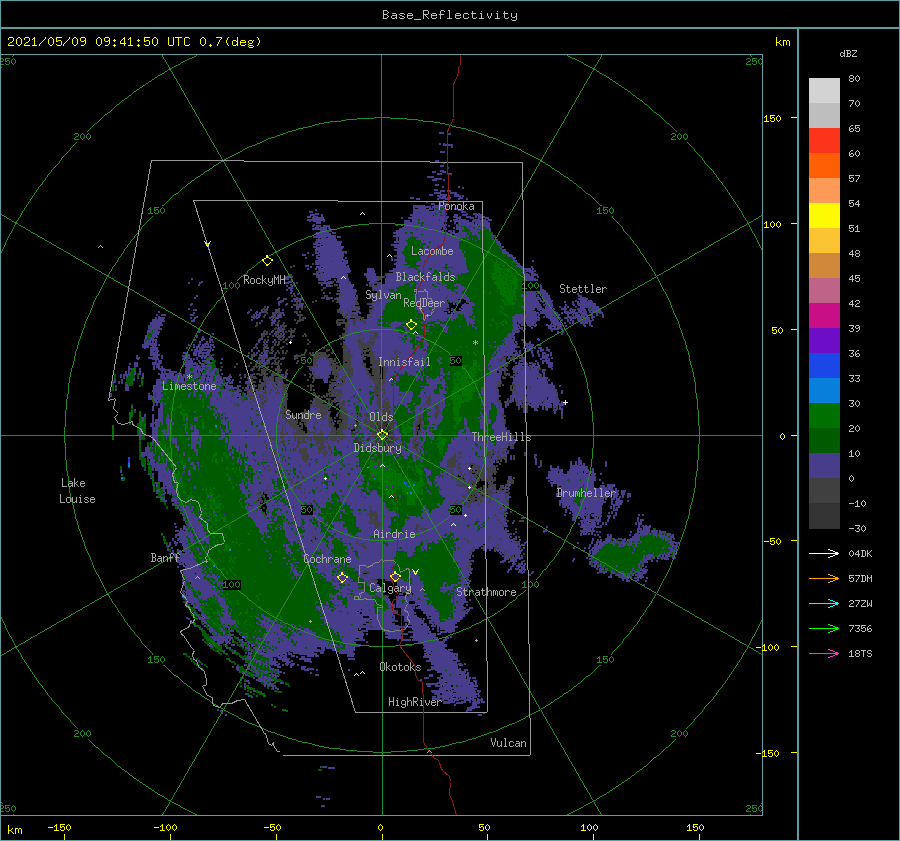
Task: Click the Limestone label
Action: pyautogui.click(x=189, y=386)
